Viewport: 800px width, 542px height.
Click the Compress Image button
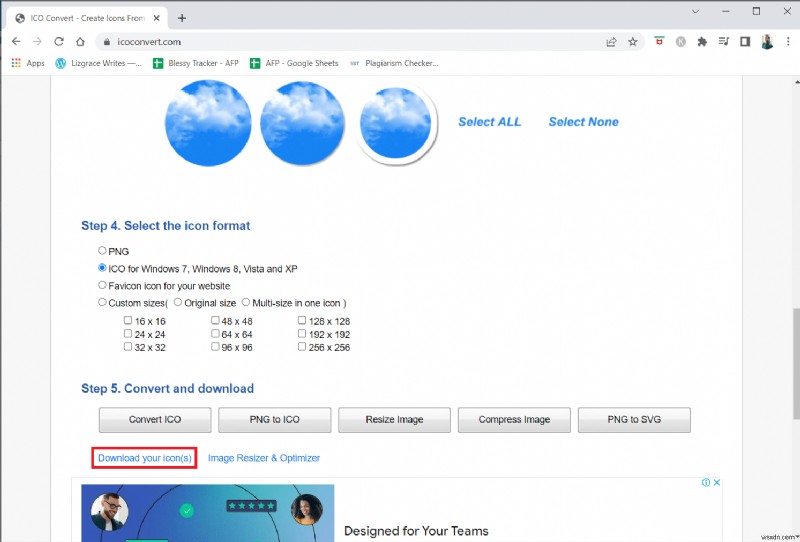[x=514, y=420]
